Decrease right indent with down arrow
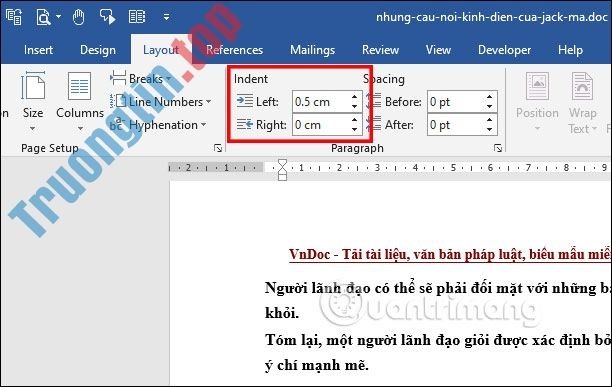Screen dimensions: 612x387 coord(354,130)
